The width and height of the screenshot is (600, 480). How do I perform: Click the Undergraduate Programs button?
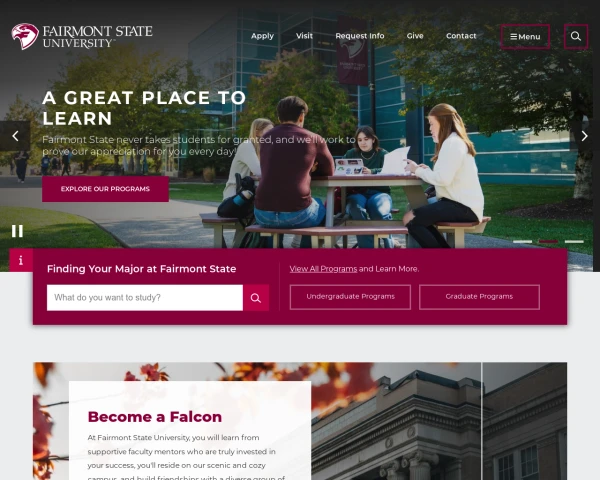[350, 297]
